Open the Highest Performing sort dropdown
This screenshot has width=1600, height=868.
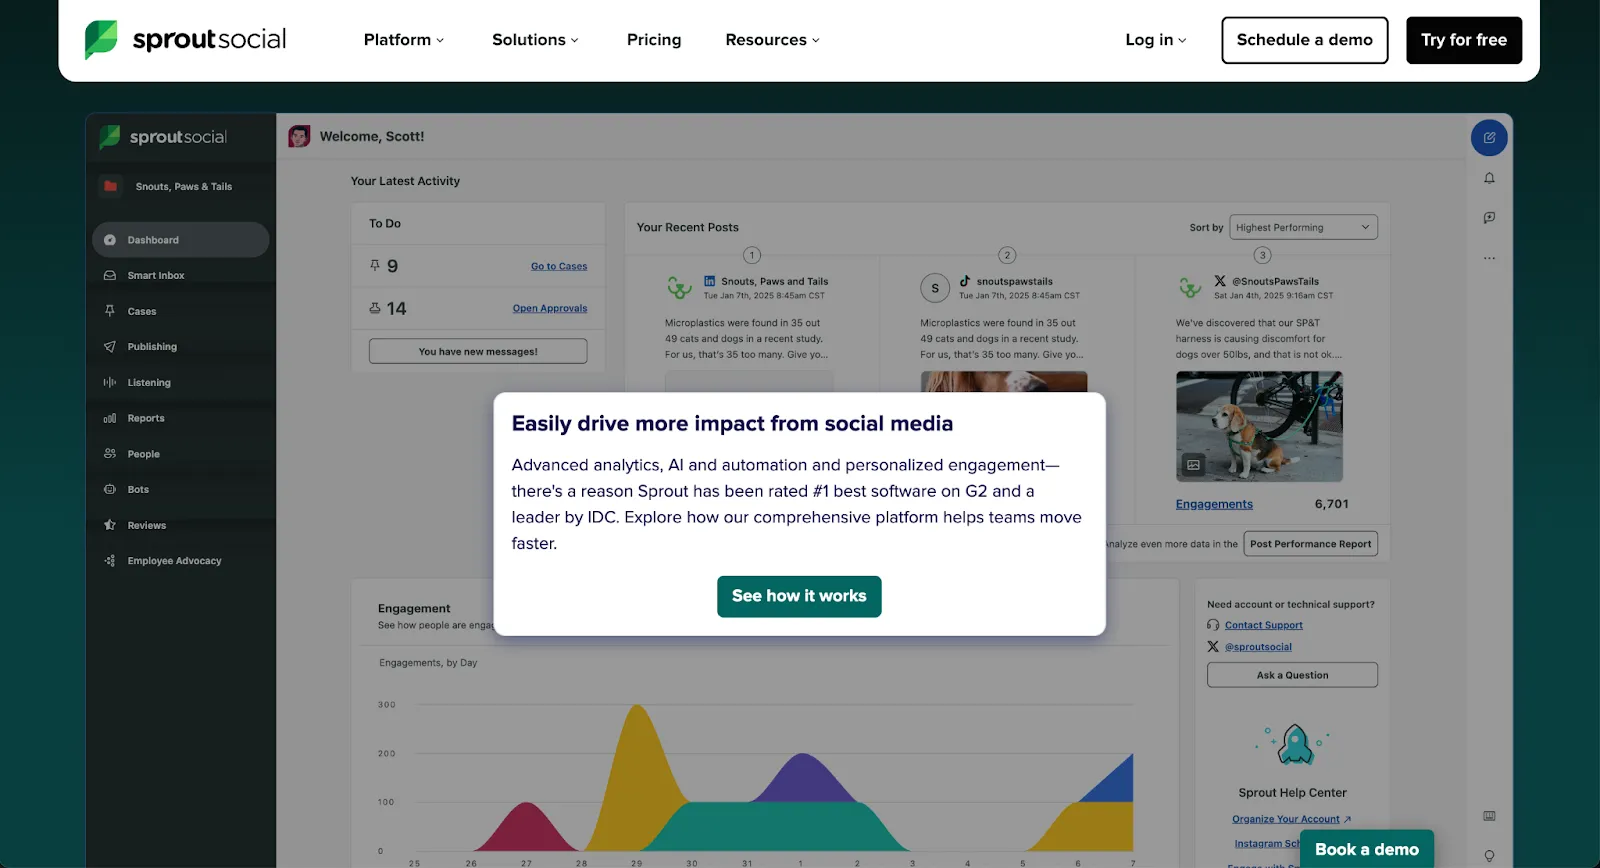[1303, 227]
